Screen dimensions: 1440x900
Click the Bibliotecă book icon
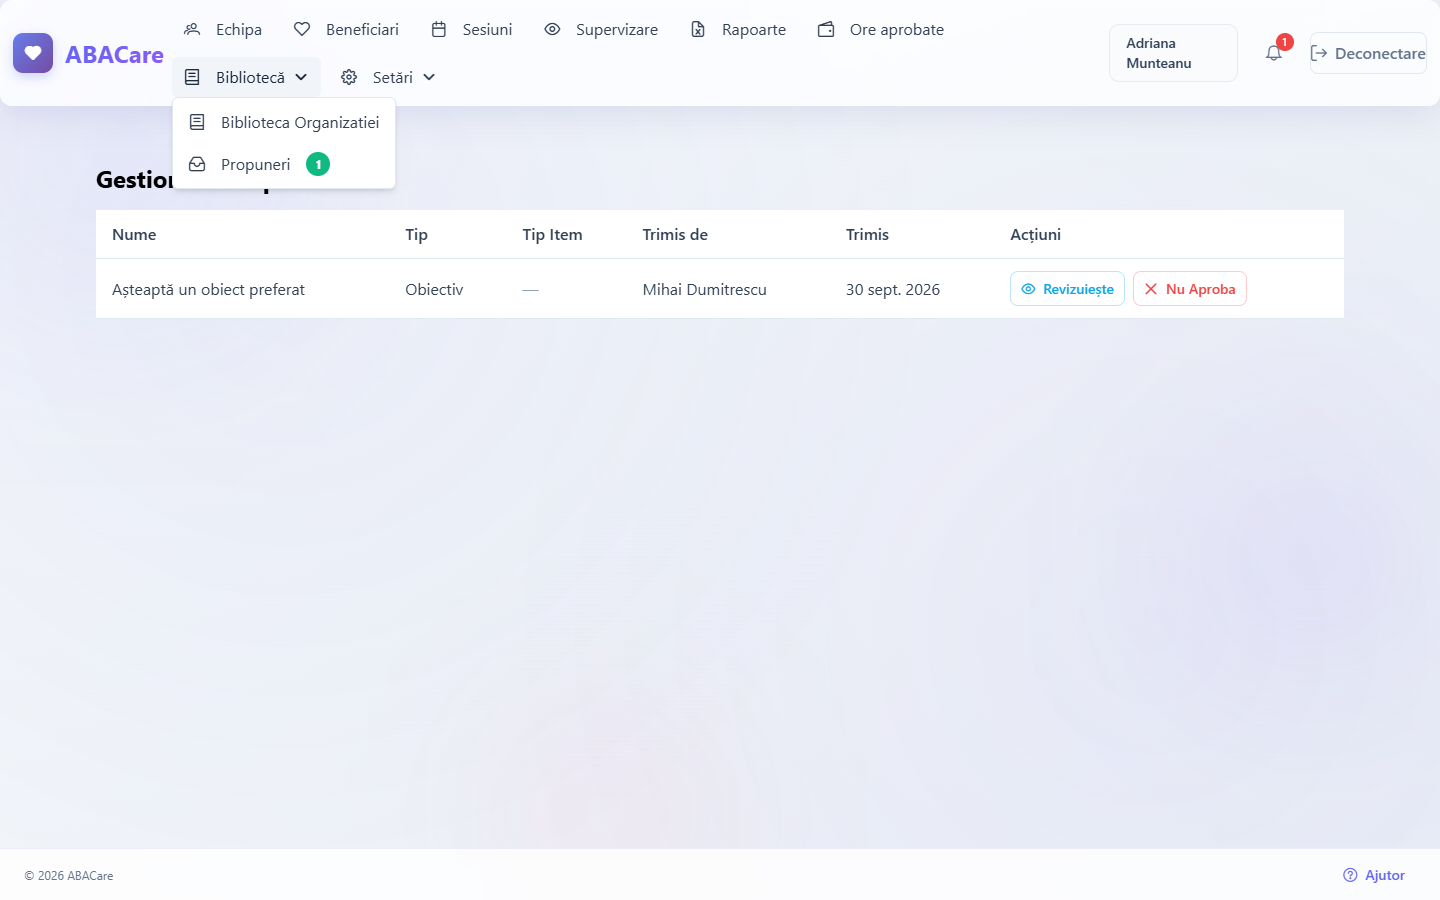click(x=192, y=77)
